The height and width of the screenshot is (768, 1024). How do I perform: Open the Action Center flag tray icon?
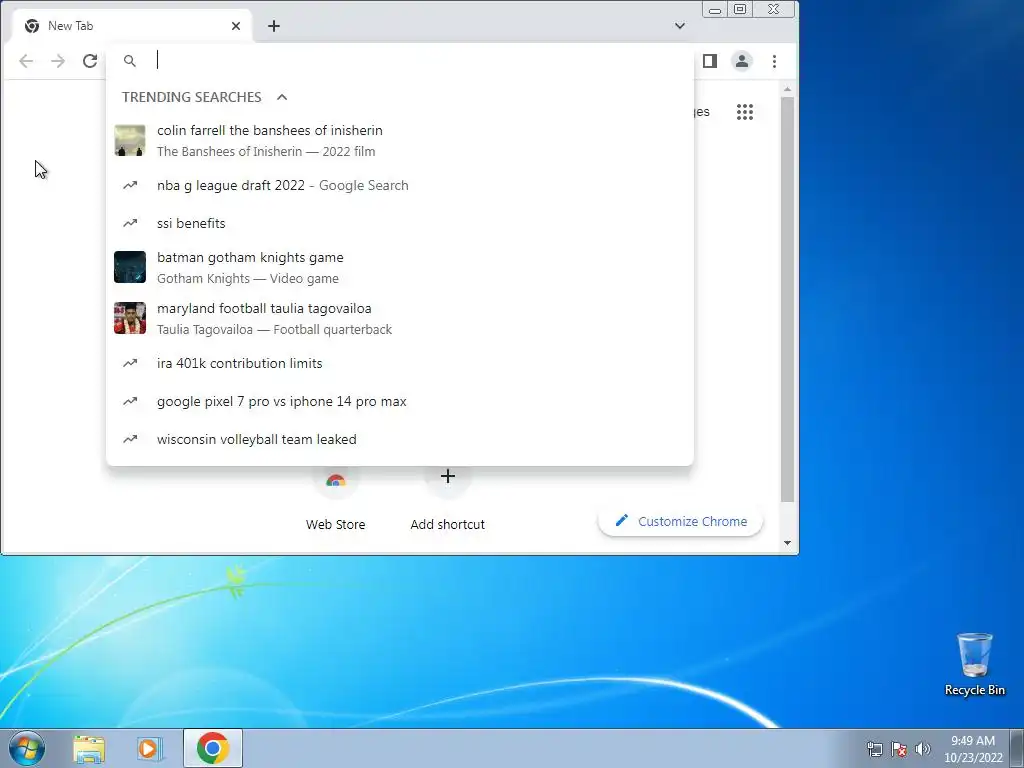(899, 749)
